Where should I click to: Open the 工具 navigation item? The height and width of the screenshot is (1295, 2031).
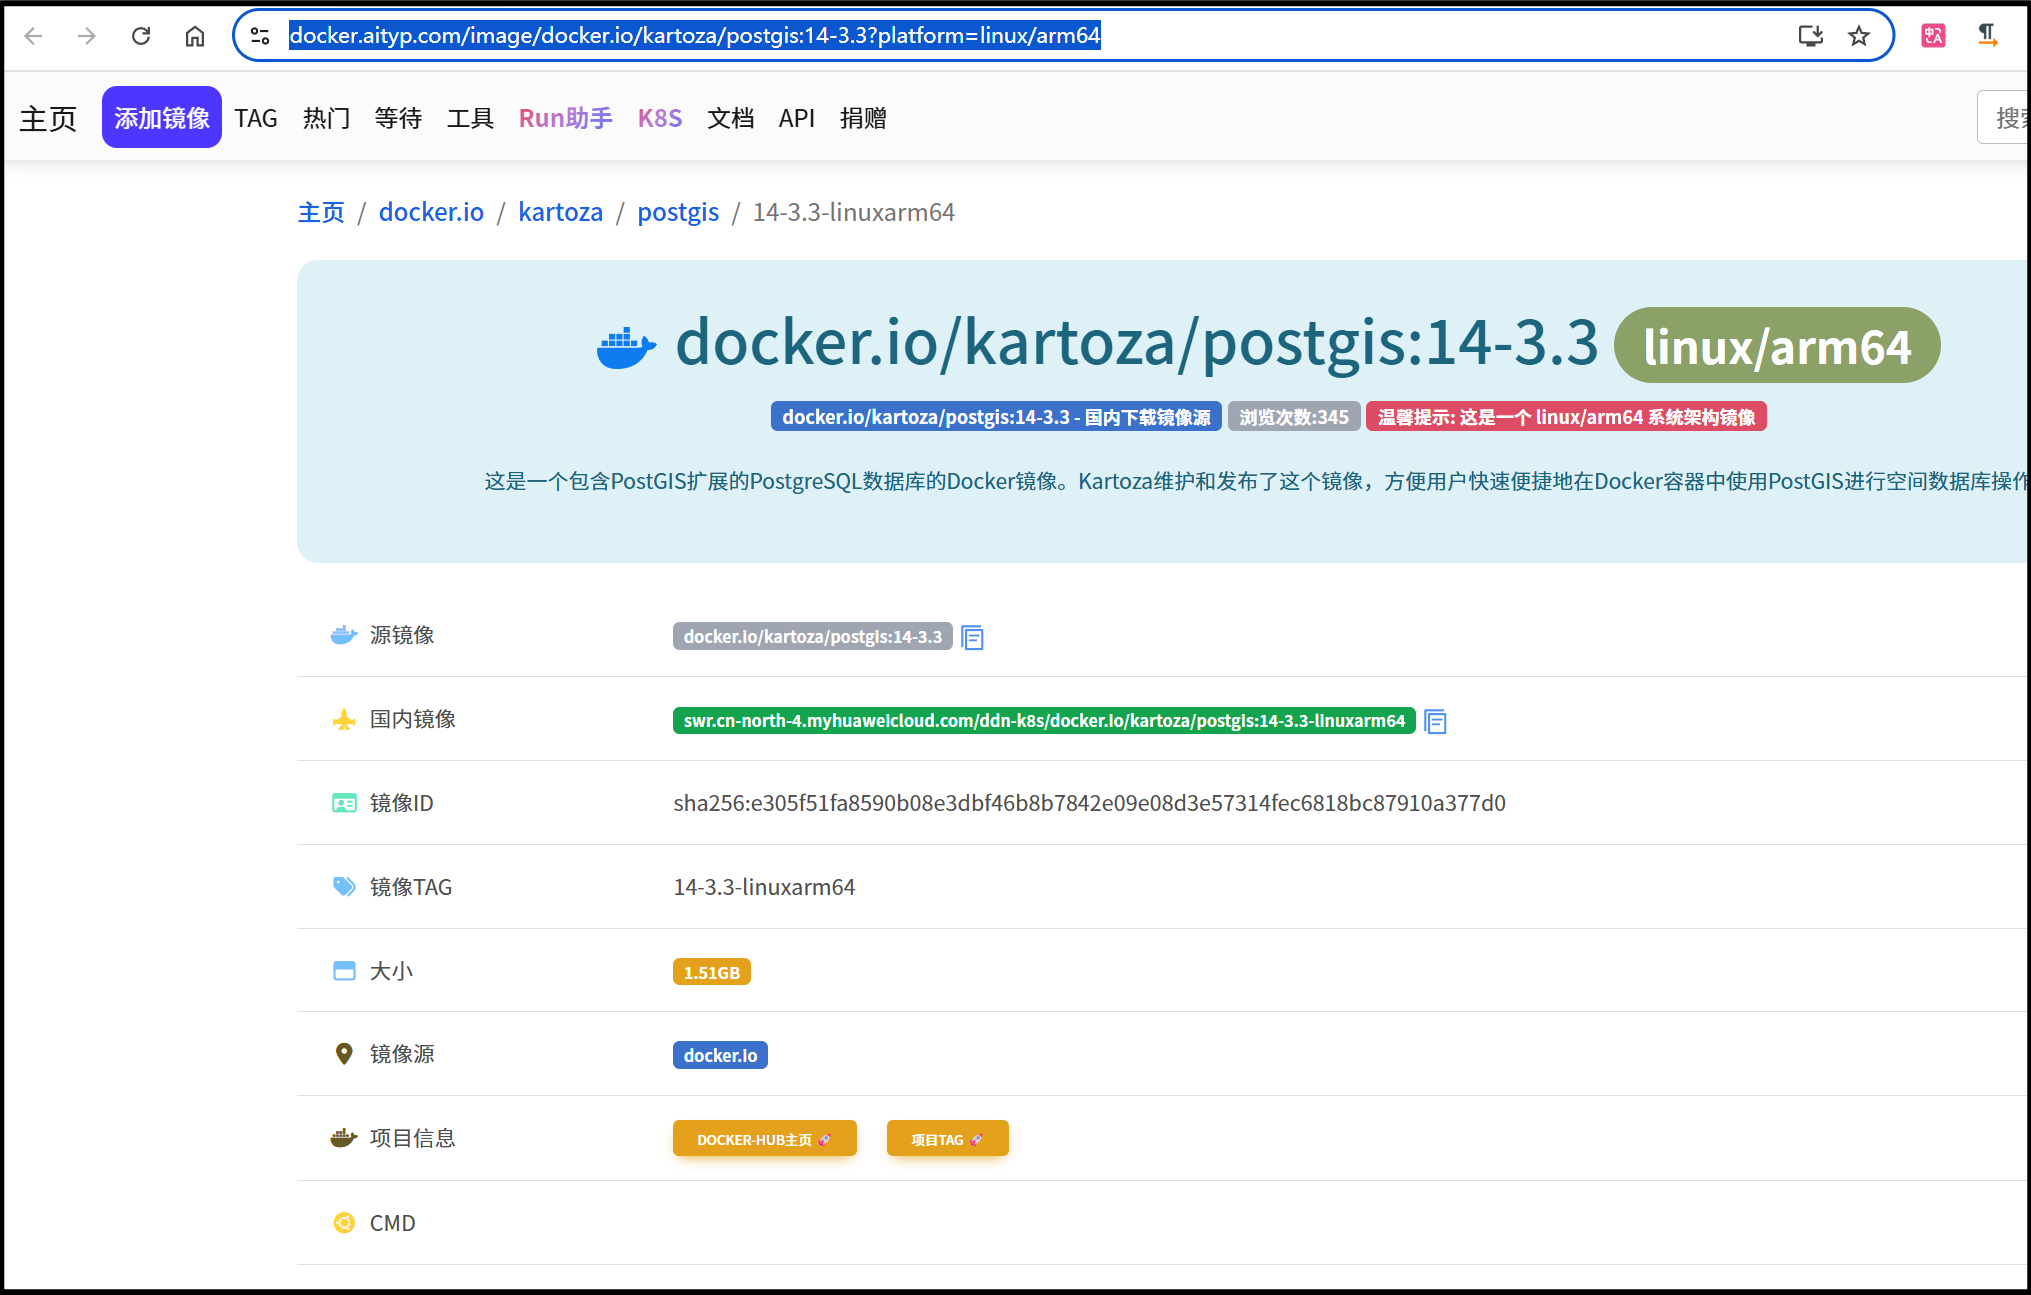click(470, 118)
